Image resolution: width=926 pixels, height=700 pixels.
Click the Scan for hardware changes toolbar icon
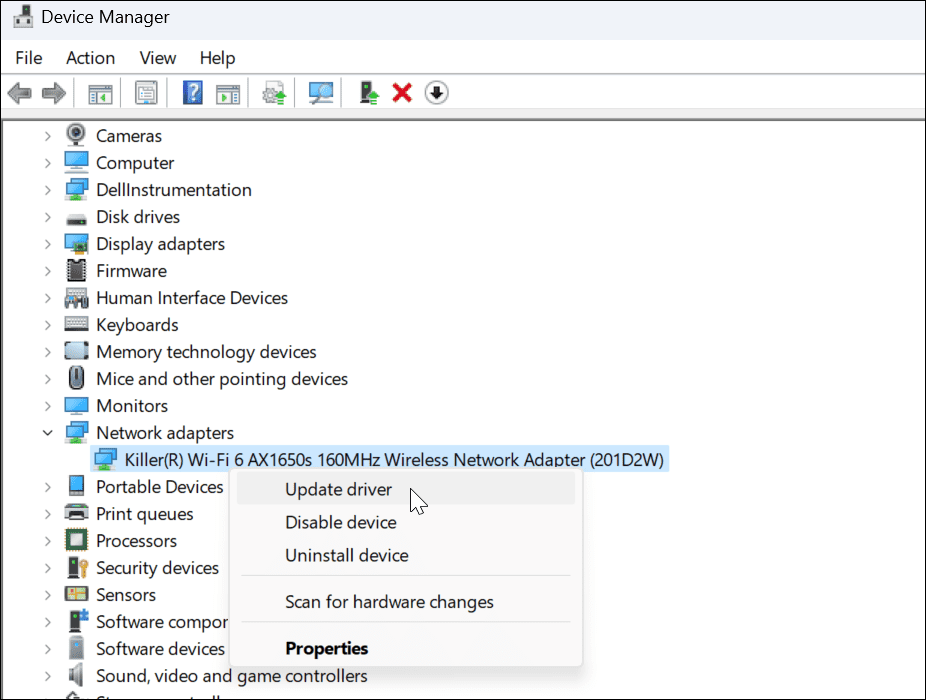pos(322,92)
